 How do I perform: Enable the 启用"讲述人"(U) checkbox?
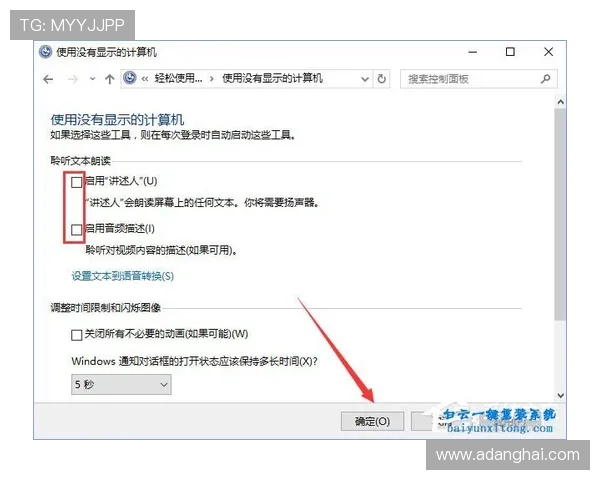coord(77,182)
